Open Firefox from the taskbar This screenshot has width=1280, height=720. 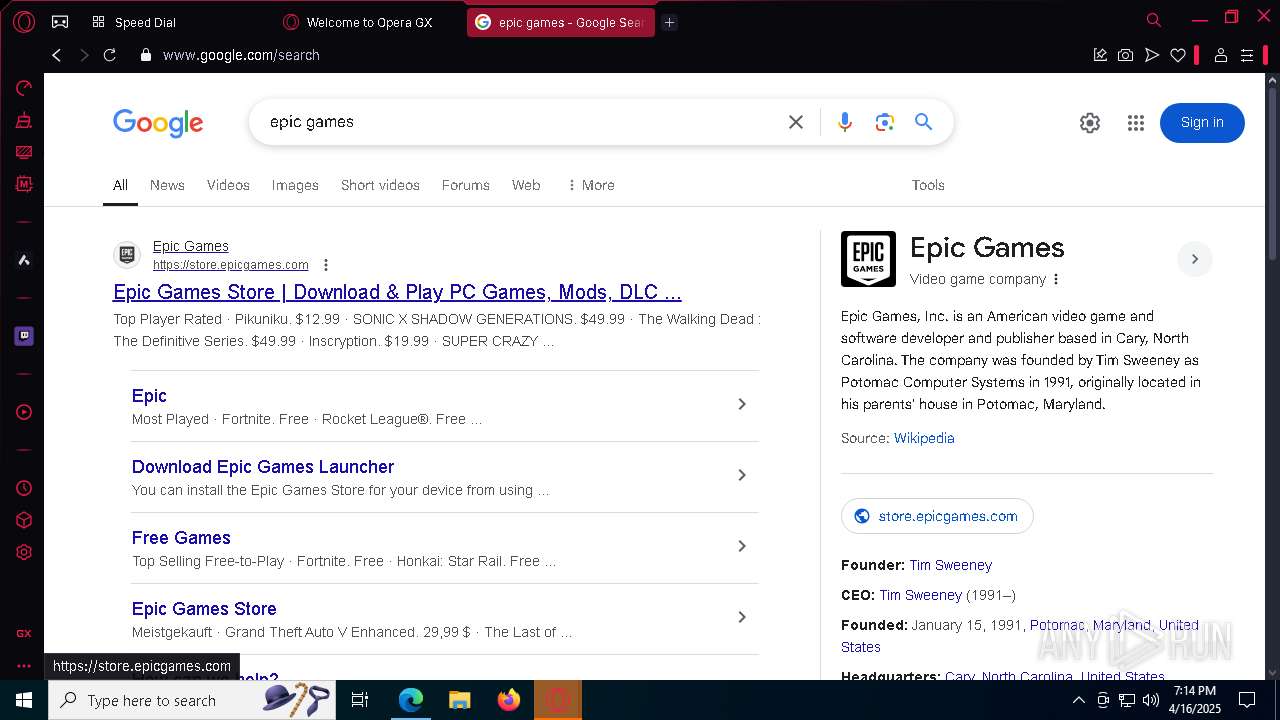pyautogui.click(x=509, y=700)
